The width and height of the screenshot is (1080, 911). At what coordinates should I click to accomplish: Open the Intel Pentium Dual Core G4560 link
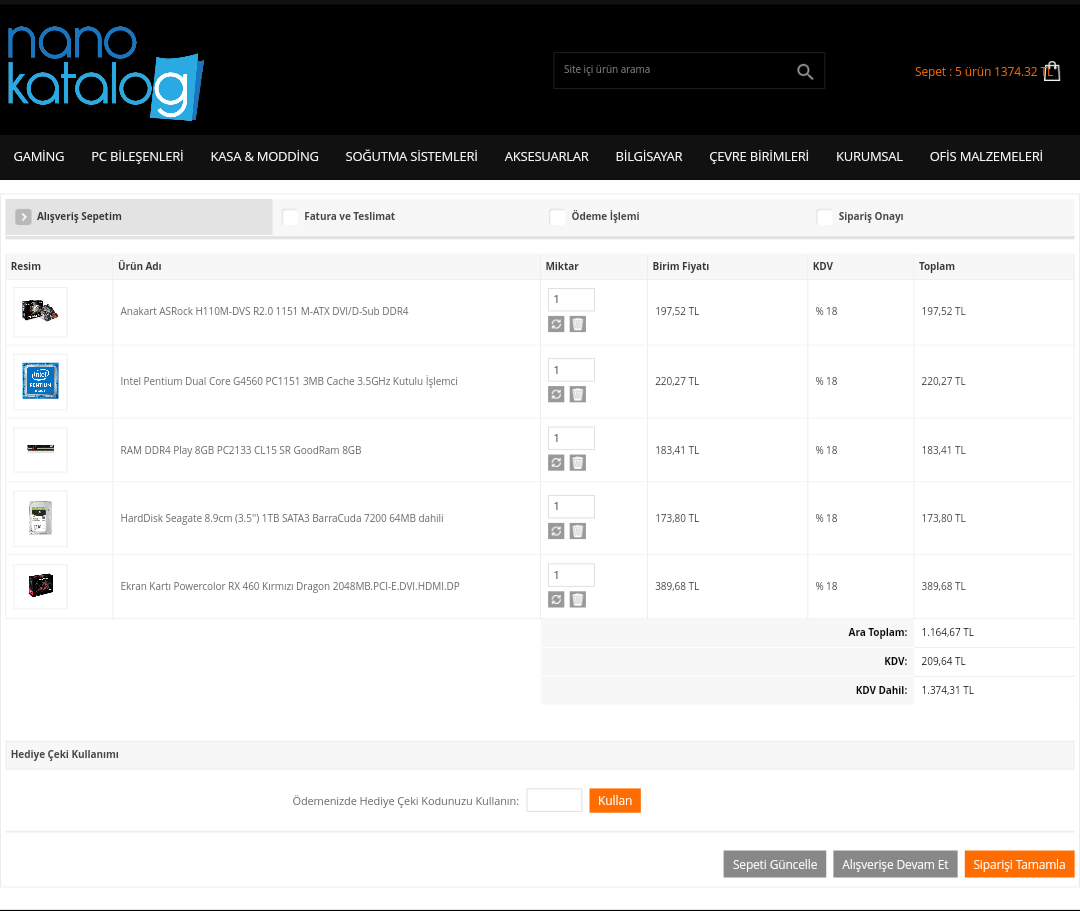tap(289, 381)
